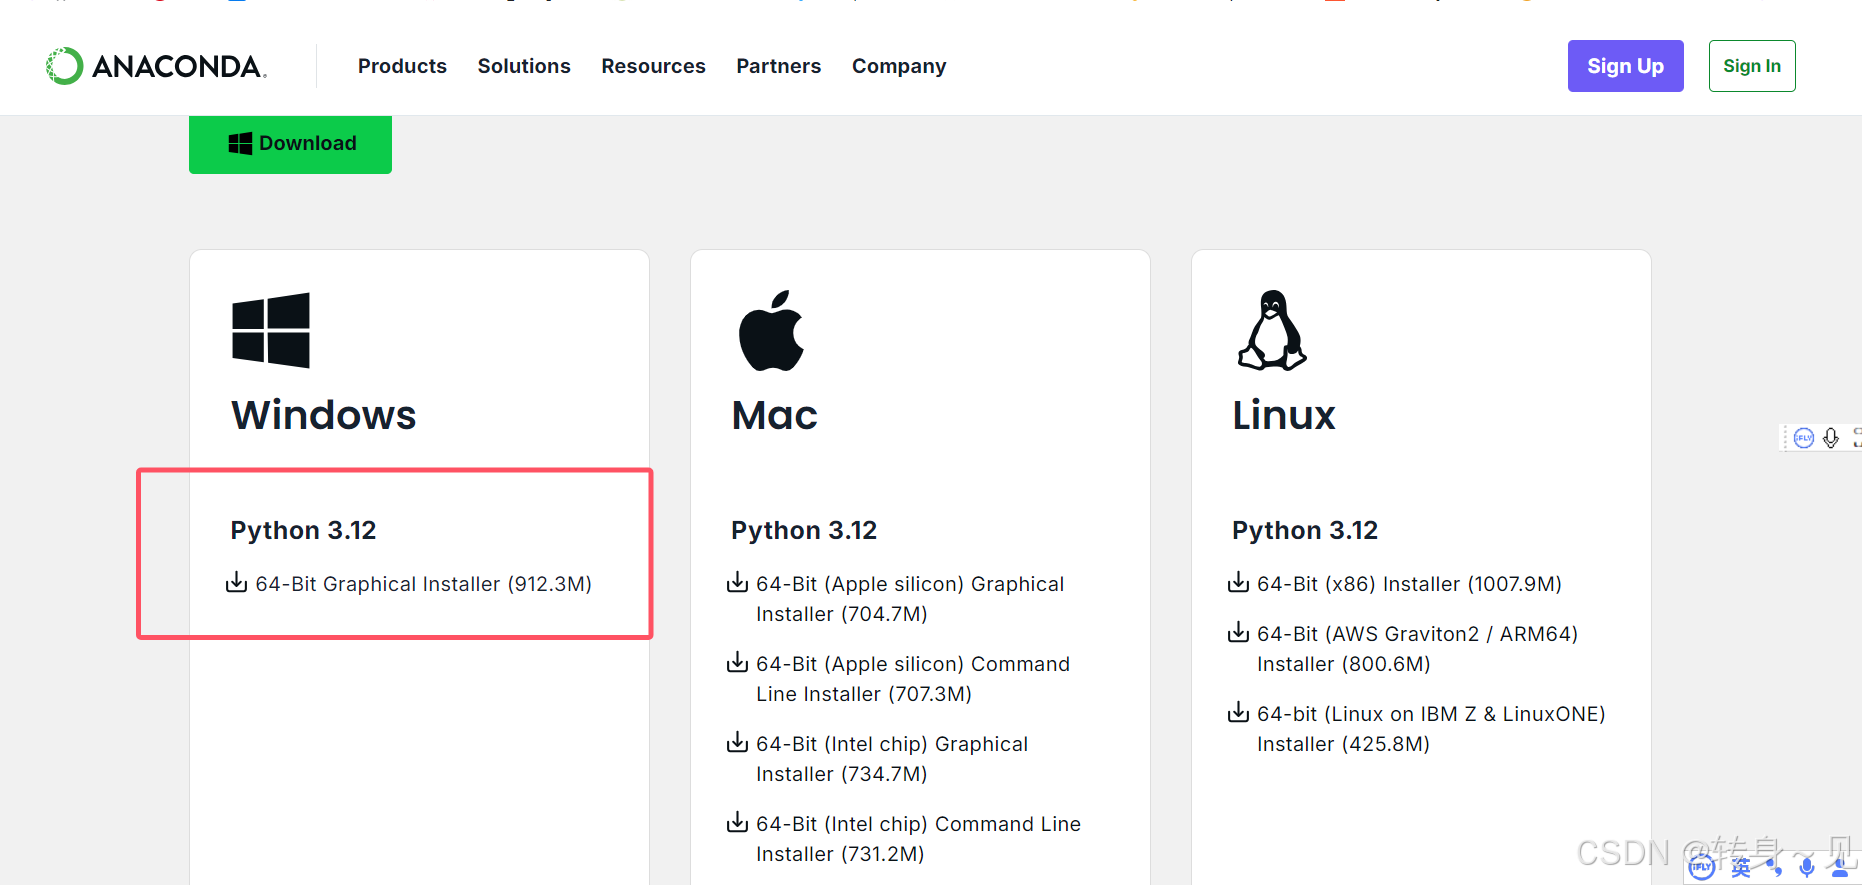The width and height of the screenshot is (1862, 885).
Task: Click the Sign Up button
Action: tap(1625, 66)
